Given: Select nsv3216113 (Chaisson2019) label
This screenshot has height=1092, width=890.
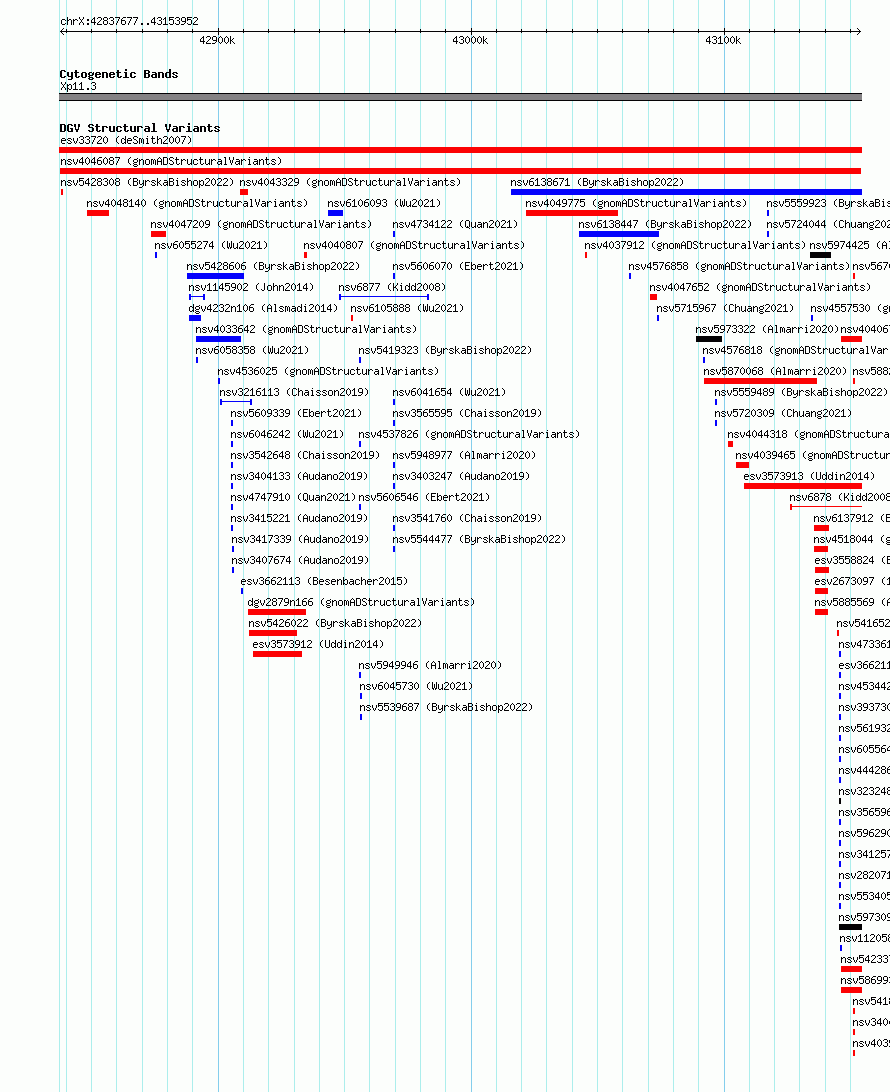Looking at the screenshot, I should pos(294,391).
